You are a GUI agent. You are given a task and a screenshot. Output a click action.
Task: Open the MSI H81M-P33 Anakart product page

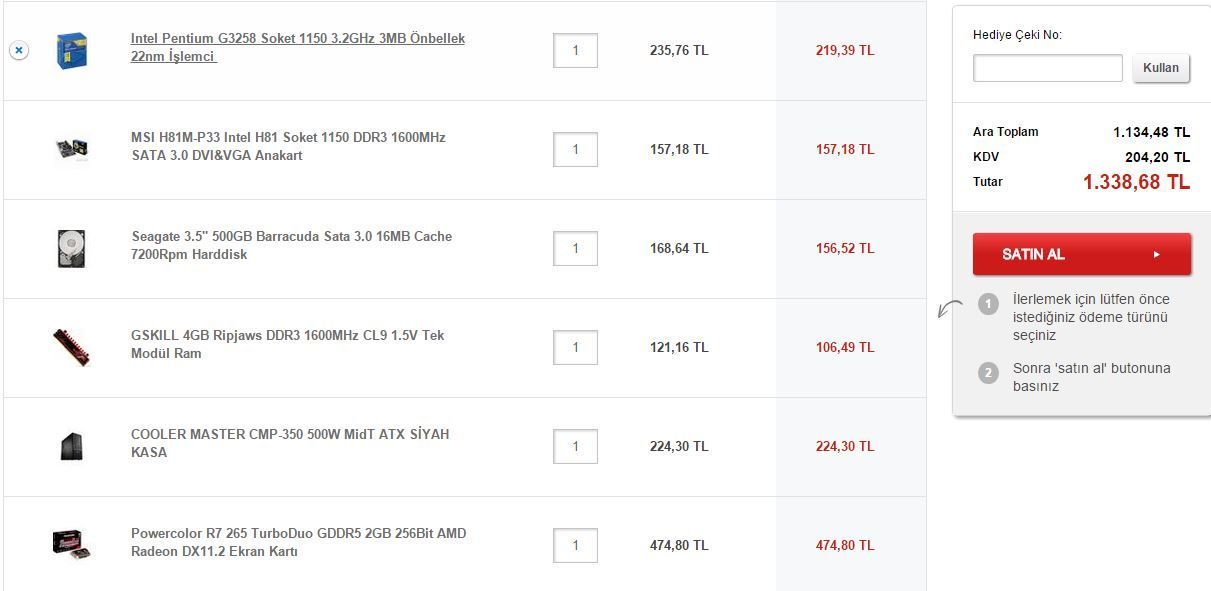coord(288,146)
